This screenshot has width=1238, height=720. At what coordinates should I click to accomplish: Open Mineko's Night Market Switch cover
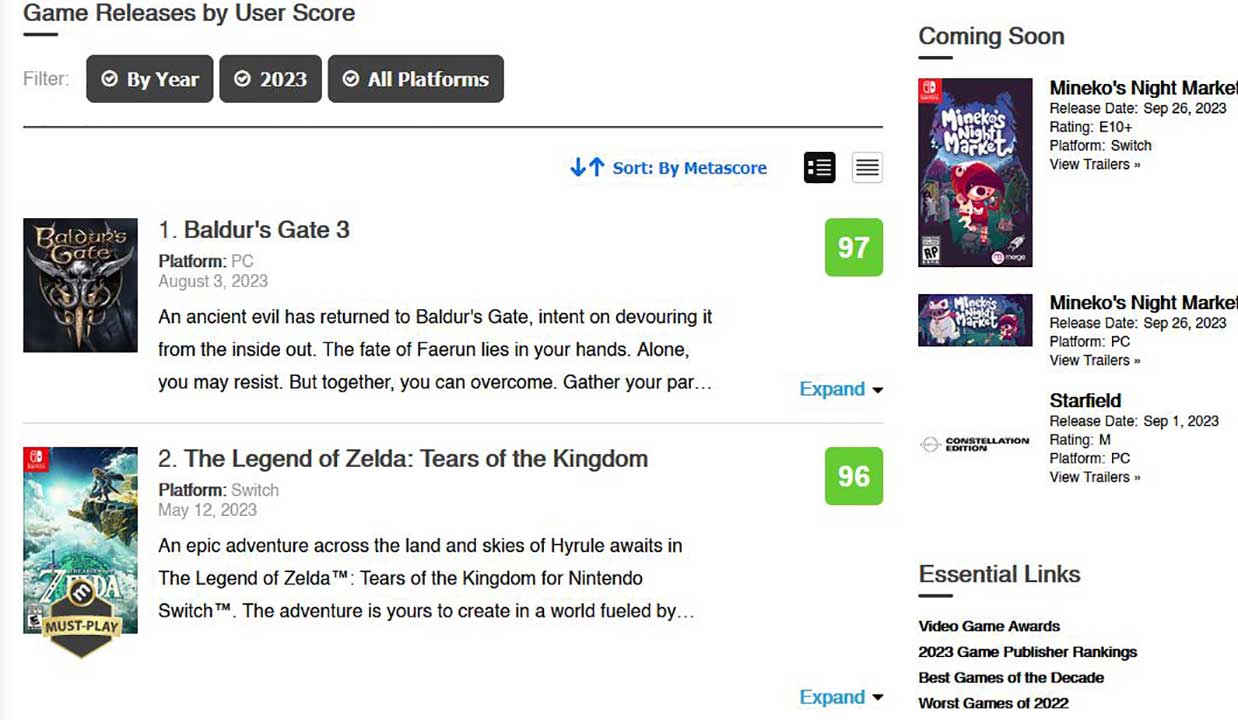pos(975,172)
